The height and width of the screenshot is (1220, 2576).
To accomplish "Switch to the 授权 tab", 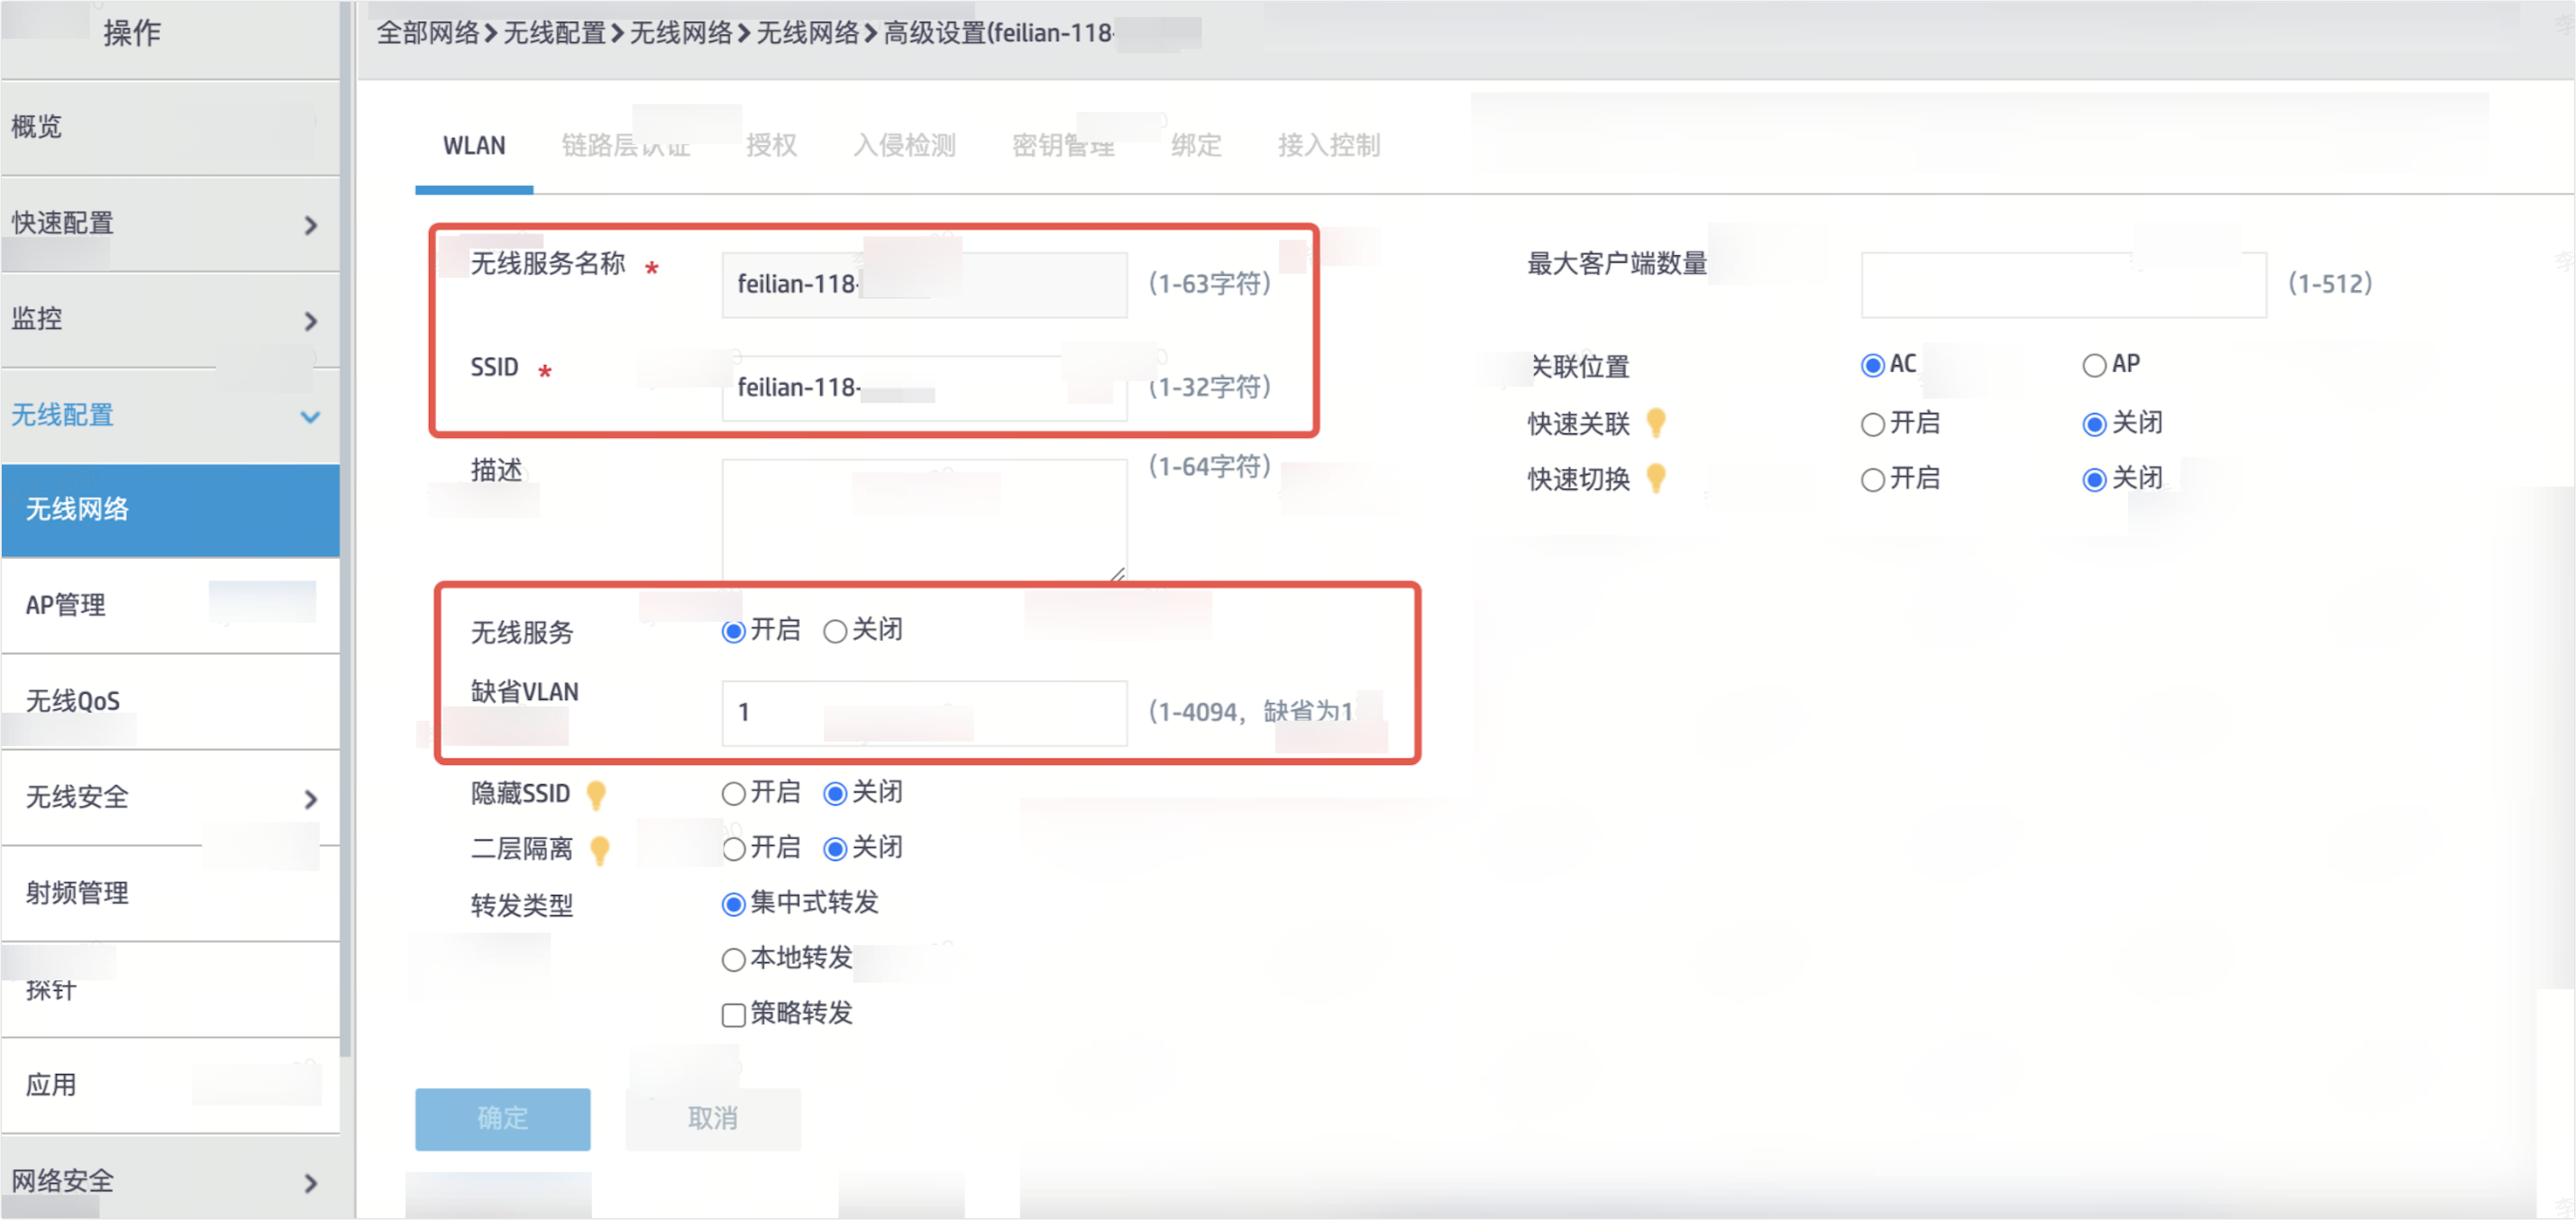I will (771, 146).
